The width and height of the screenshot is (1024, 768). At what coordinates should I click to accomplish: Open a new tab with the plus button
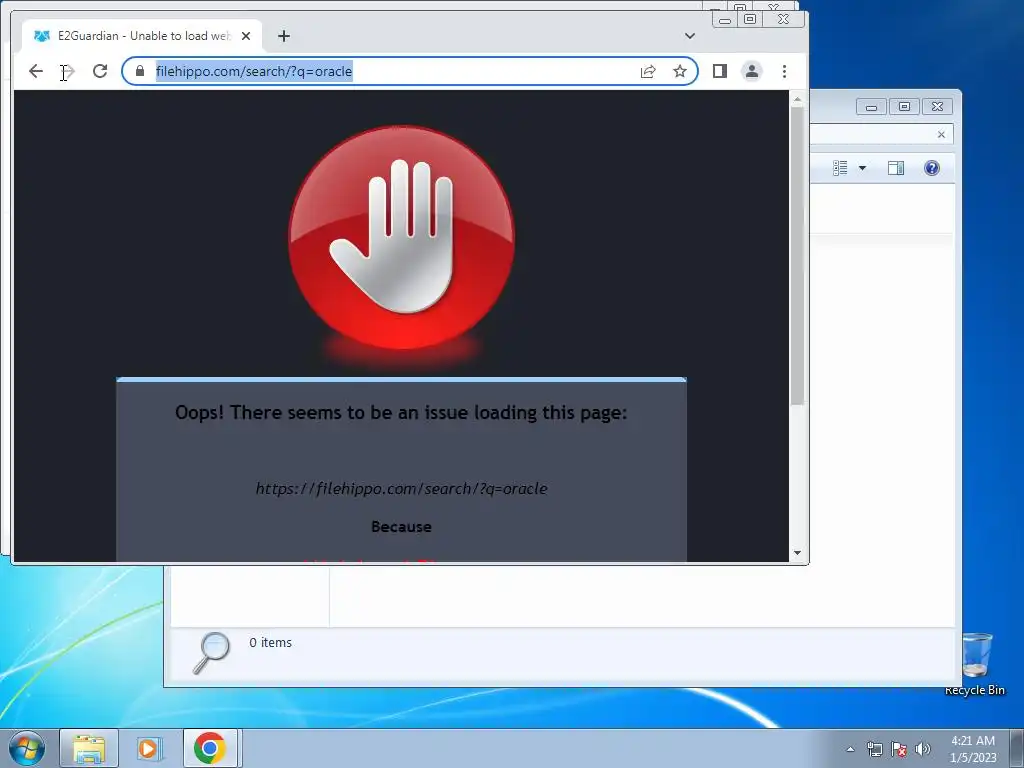283,36
